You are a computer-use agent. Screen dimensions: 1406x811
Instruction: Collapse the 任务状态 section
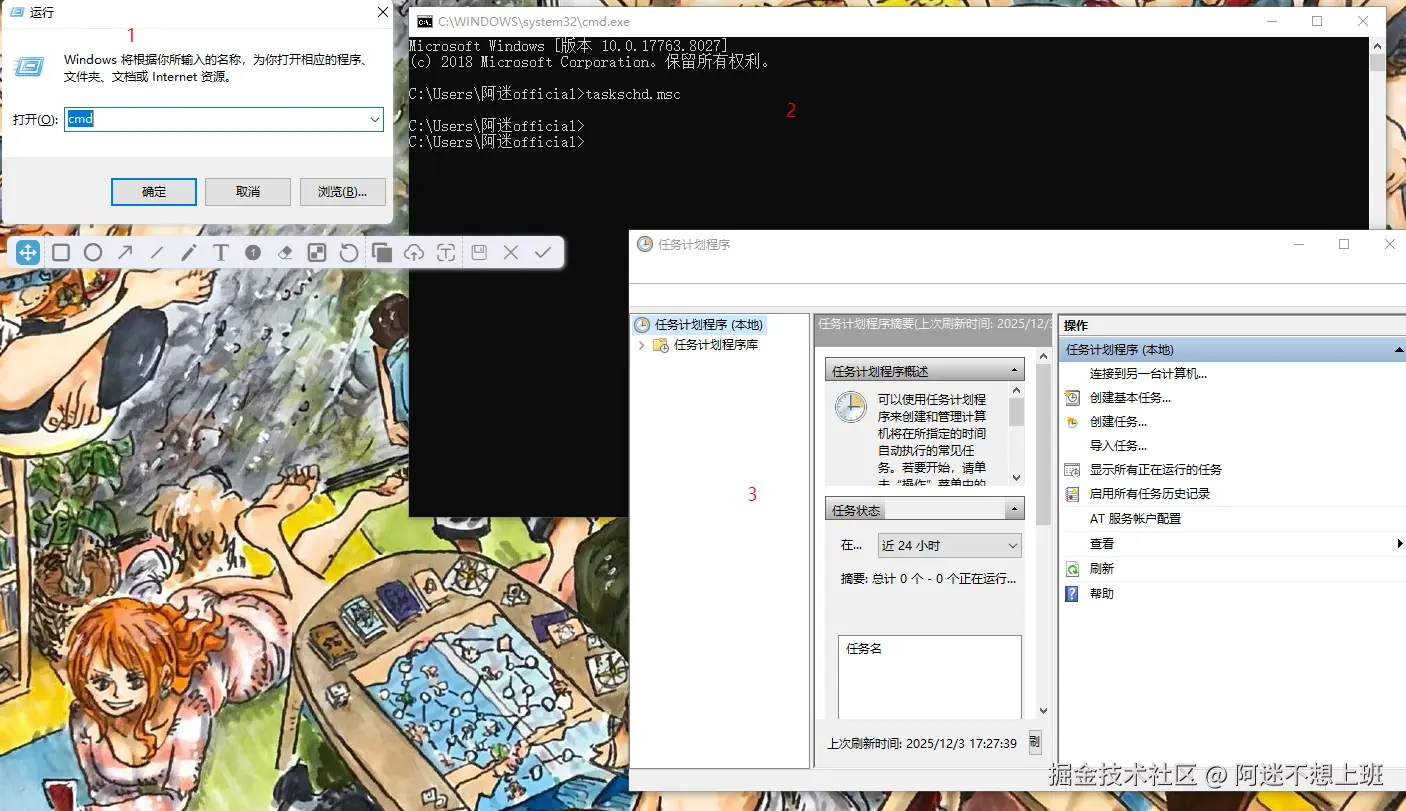pos(1016,510)
